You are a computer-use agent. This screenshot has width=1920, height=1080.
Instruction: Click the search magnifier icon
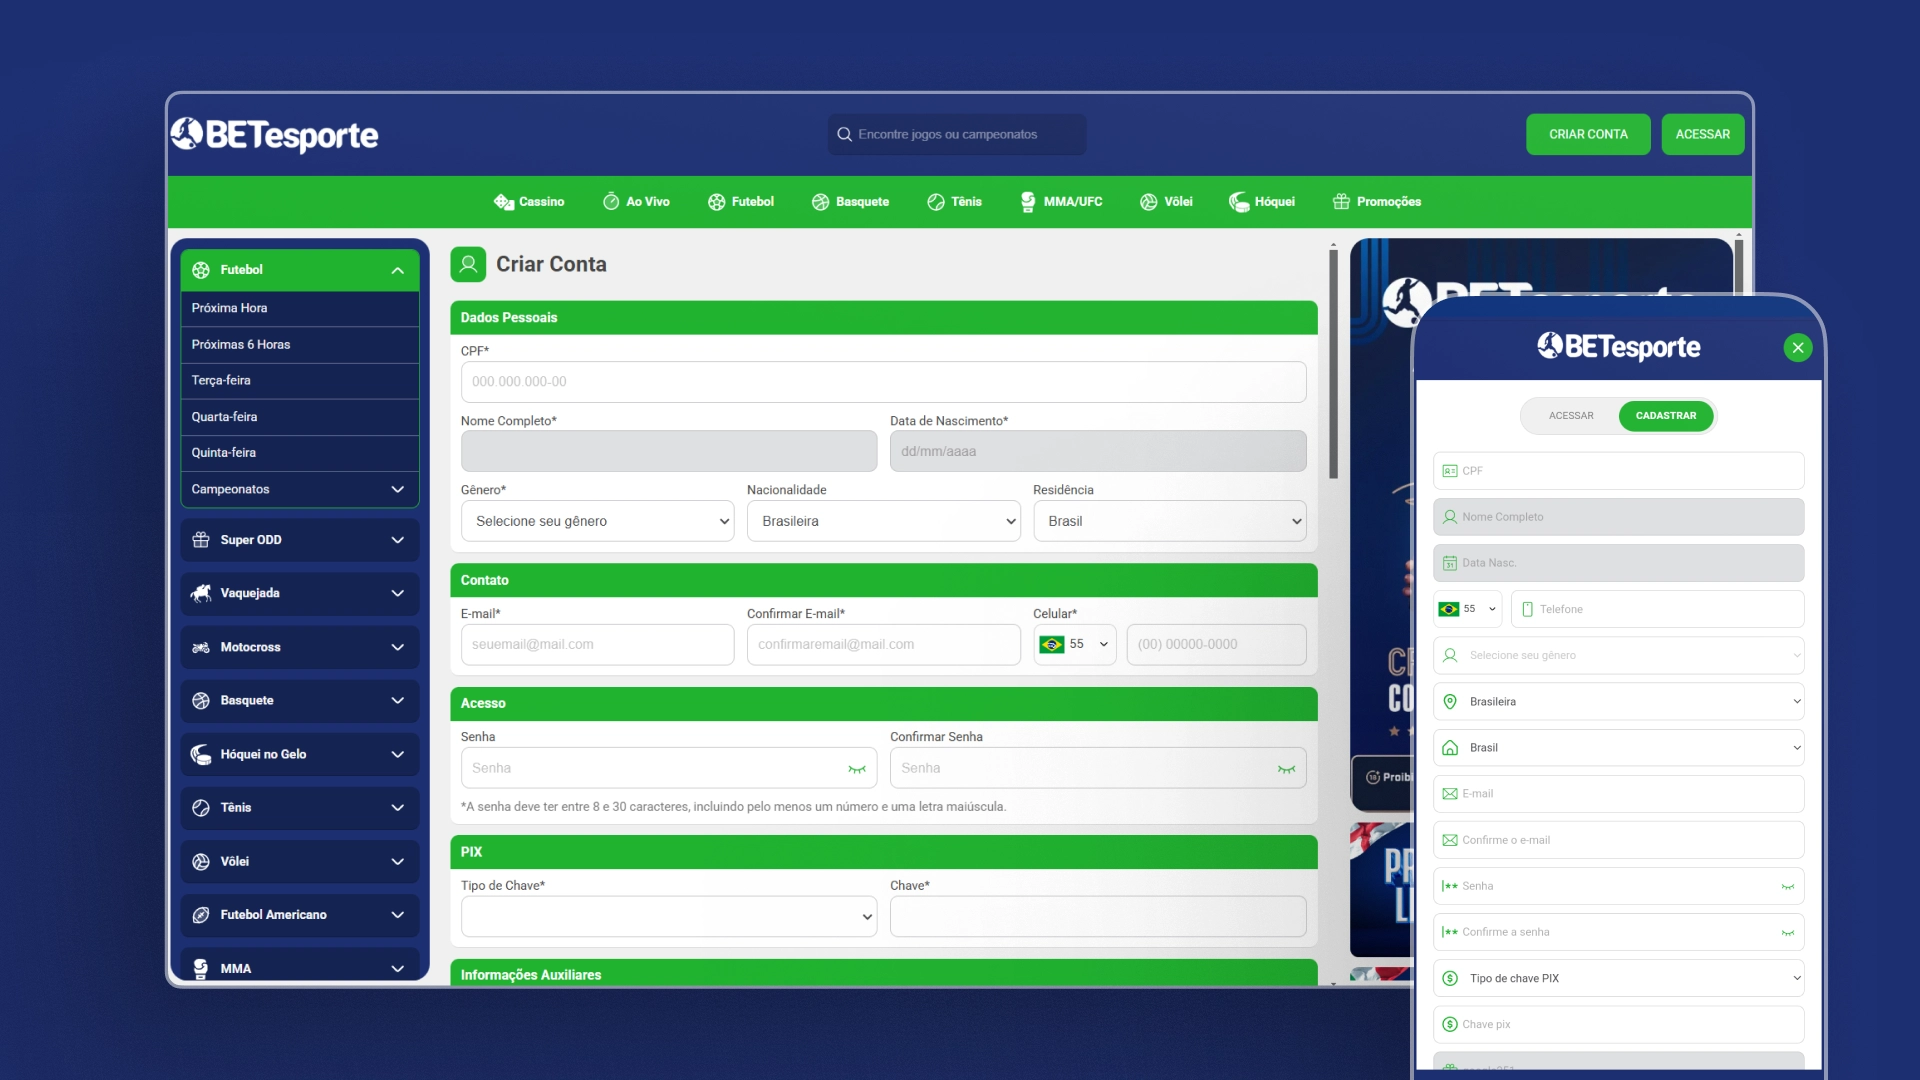pos(845,134)
